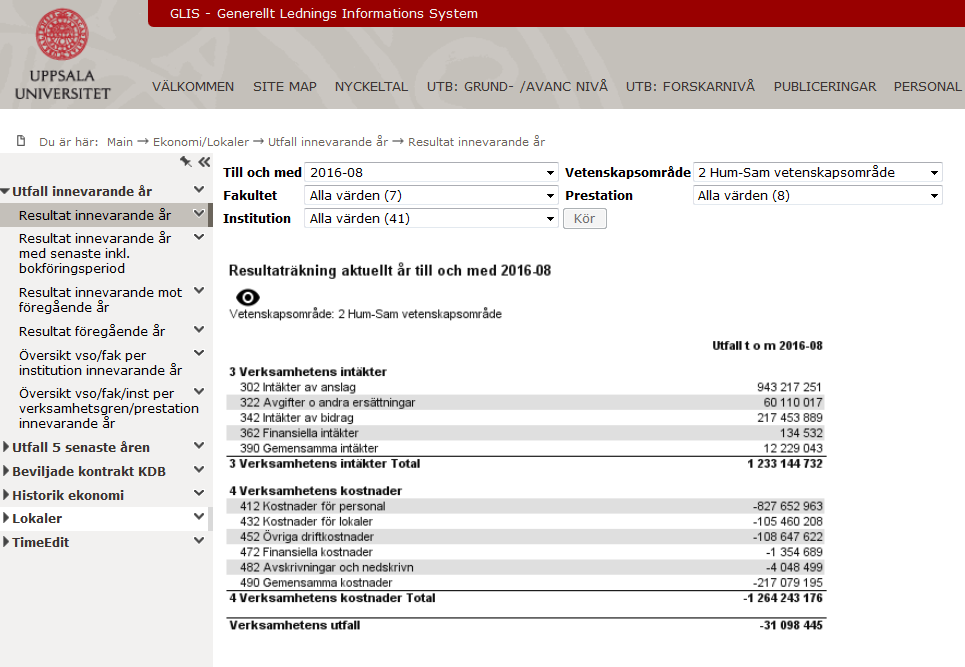Image resolution: width=965 pixels, height=667 pixels.
Task: Click the 432 Kostnader för lokaler row
Action: tap(526, 522)
